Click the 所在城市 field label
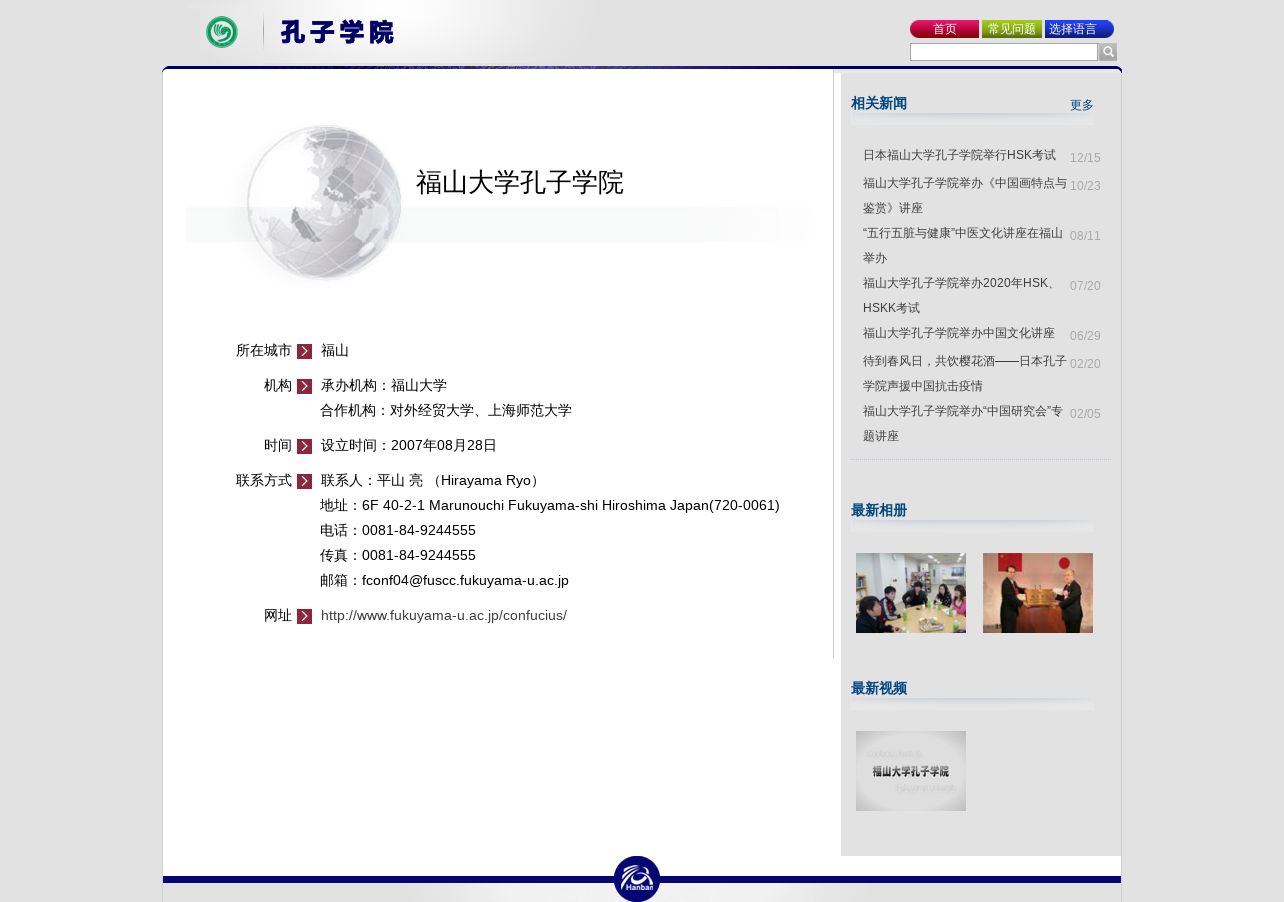Image resolution: width=1284 pixels, height=902 pixels. click(264, 351)
